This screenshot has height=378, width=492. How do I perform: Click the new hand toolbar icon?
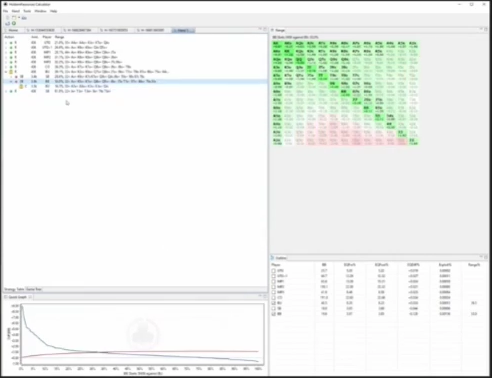tap(14, 18)
